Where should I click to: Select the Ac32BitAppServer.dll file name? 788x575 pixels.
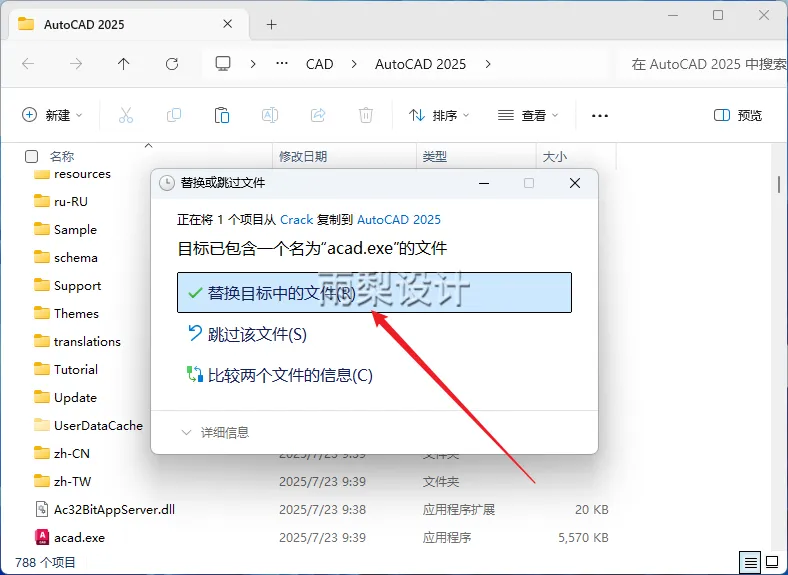click(x=115, y=509)
